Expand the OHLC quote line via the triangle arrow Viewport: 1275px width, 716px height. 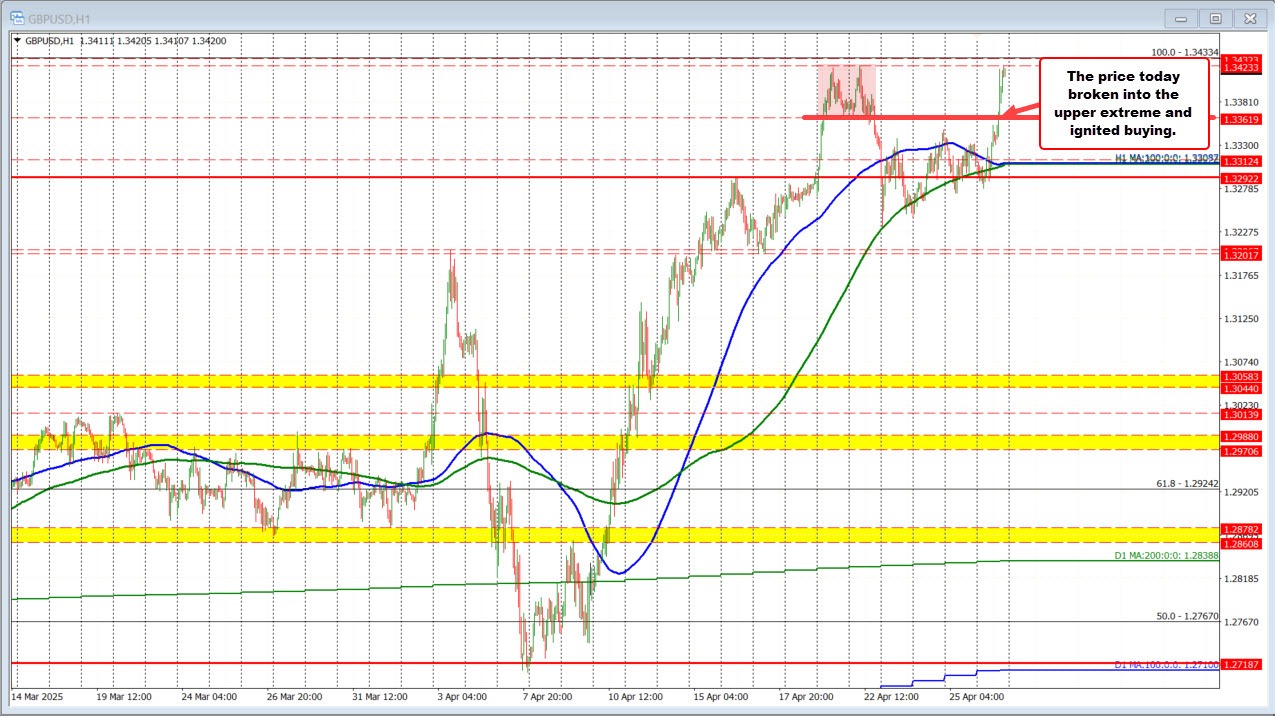pyautogui.click(x=18, y=41)
